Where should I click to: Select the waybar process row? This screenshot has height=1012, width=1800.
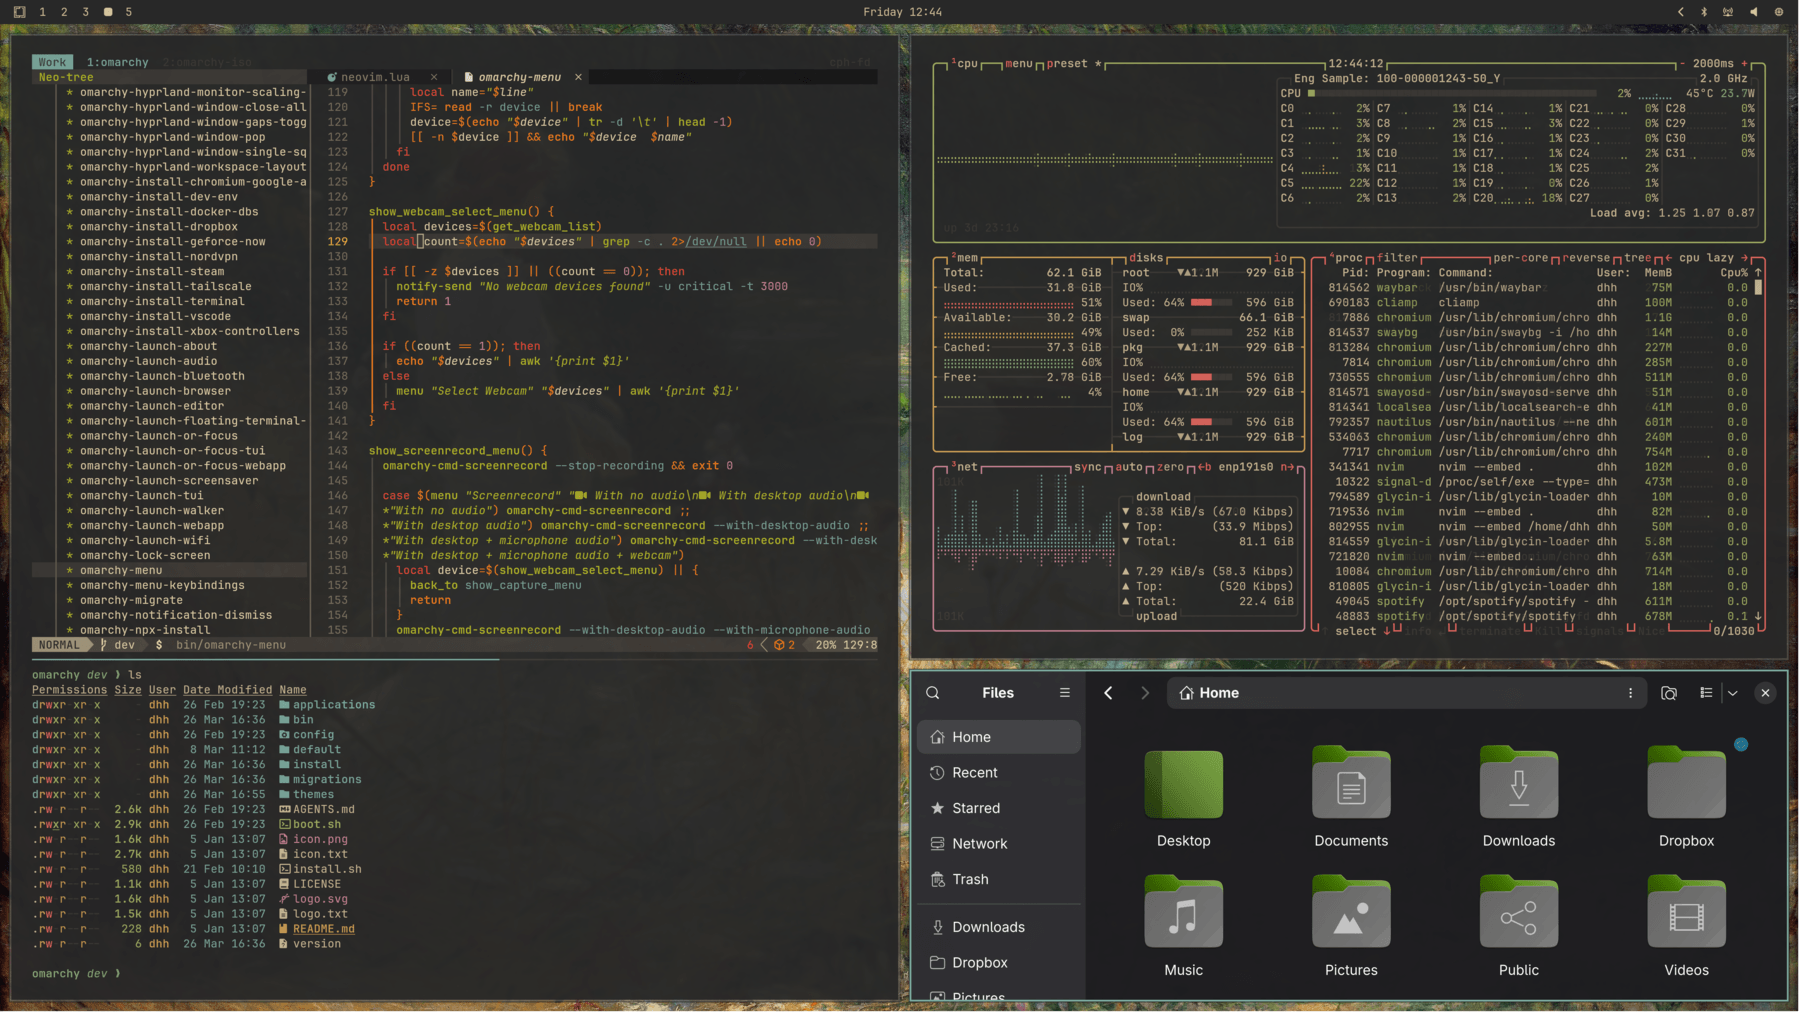pos(1538,288)
